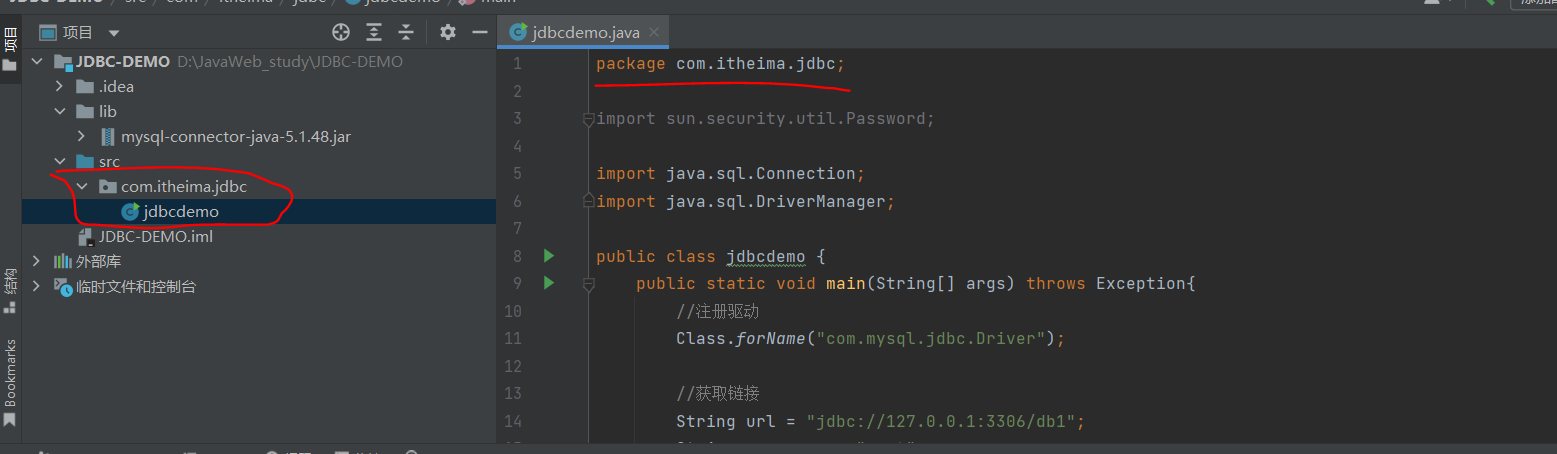Select the src folder in project tree
Screen dimensions: 1557x454
click(259, 162)
